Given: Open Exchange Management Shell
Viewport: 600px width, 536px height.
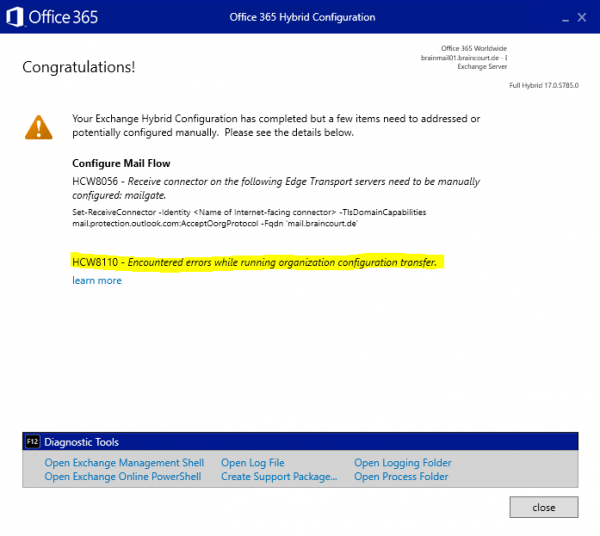Looking at the screenshot, I should pos(124,463).
